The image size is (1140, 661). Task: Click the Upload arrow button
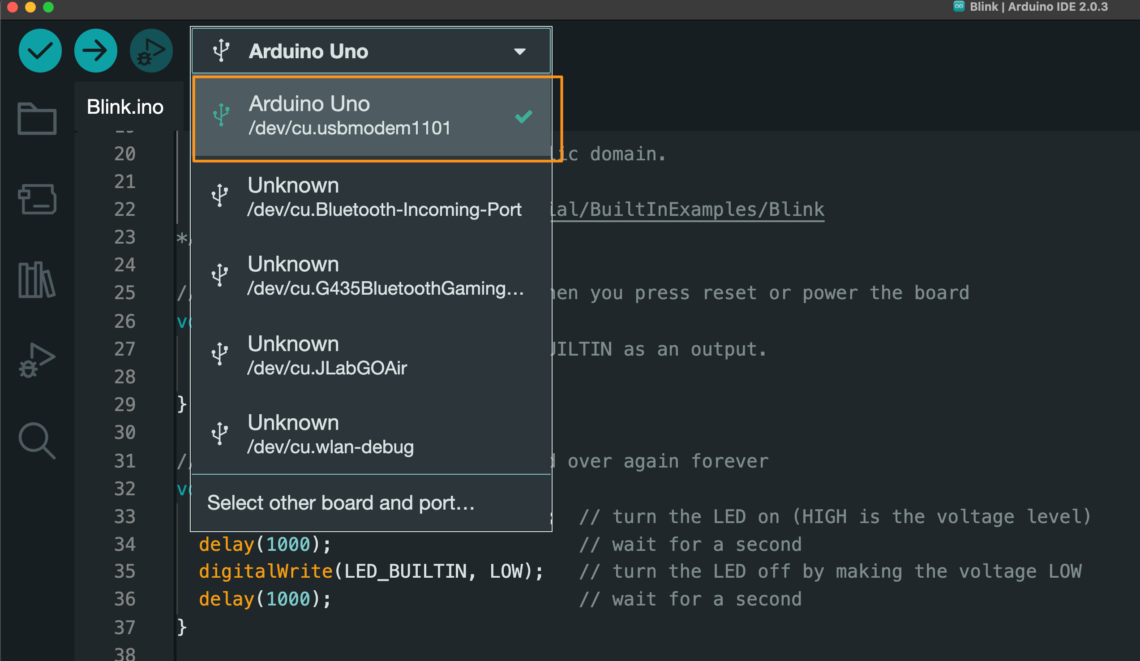96,51
